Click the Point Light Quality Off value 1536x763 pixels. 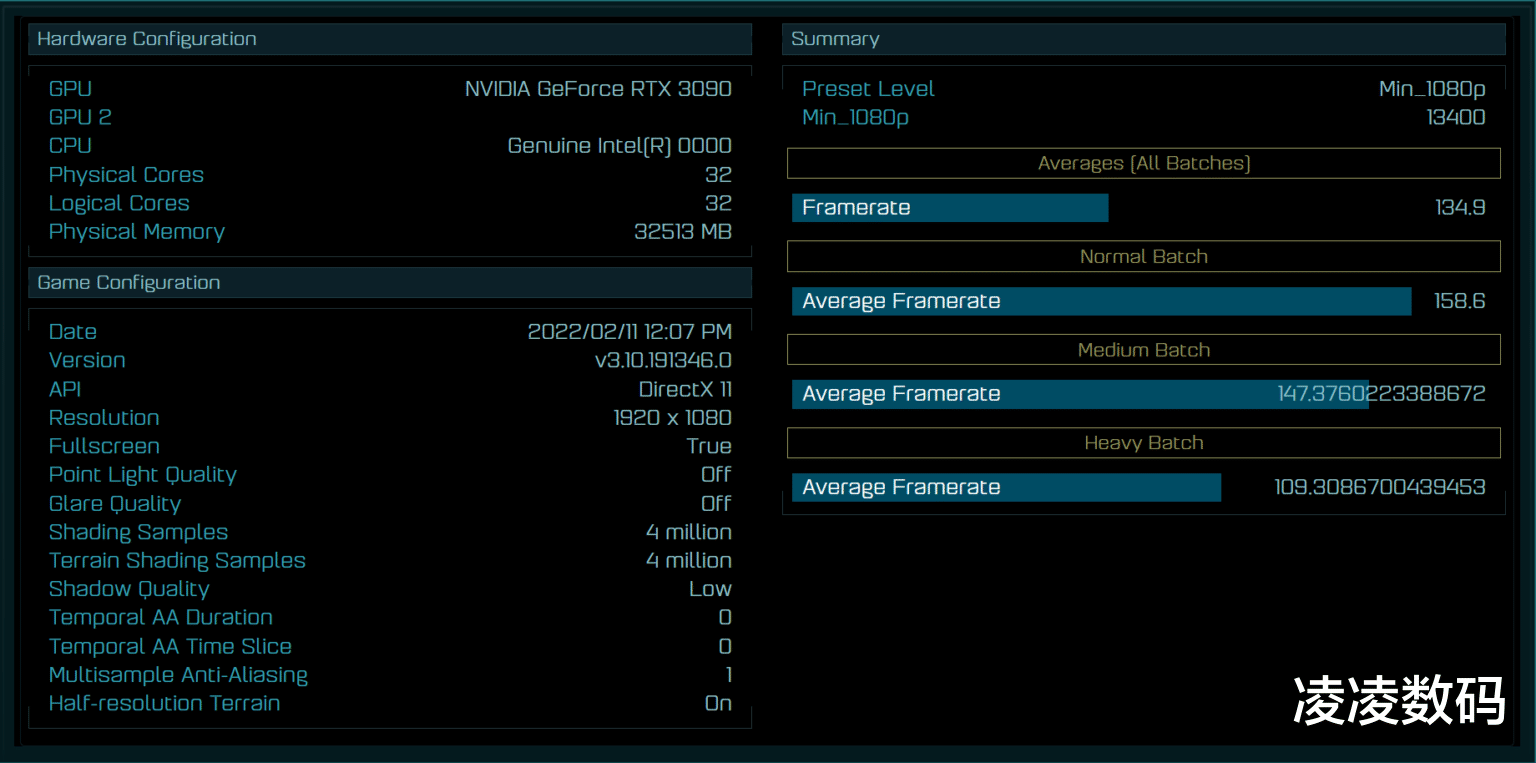point(716,475)
